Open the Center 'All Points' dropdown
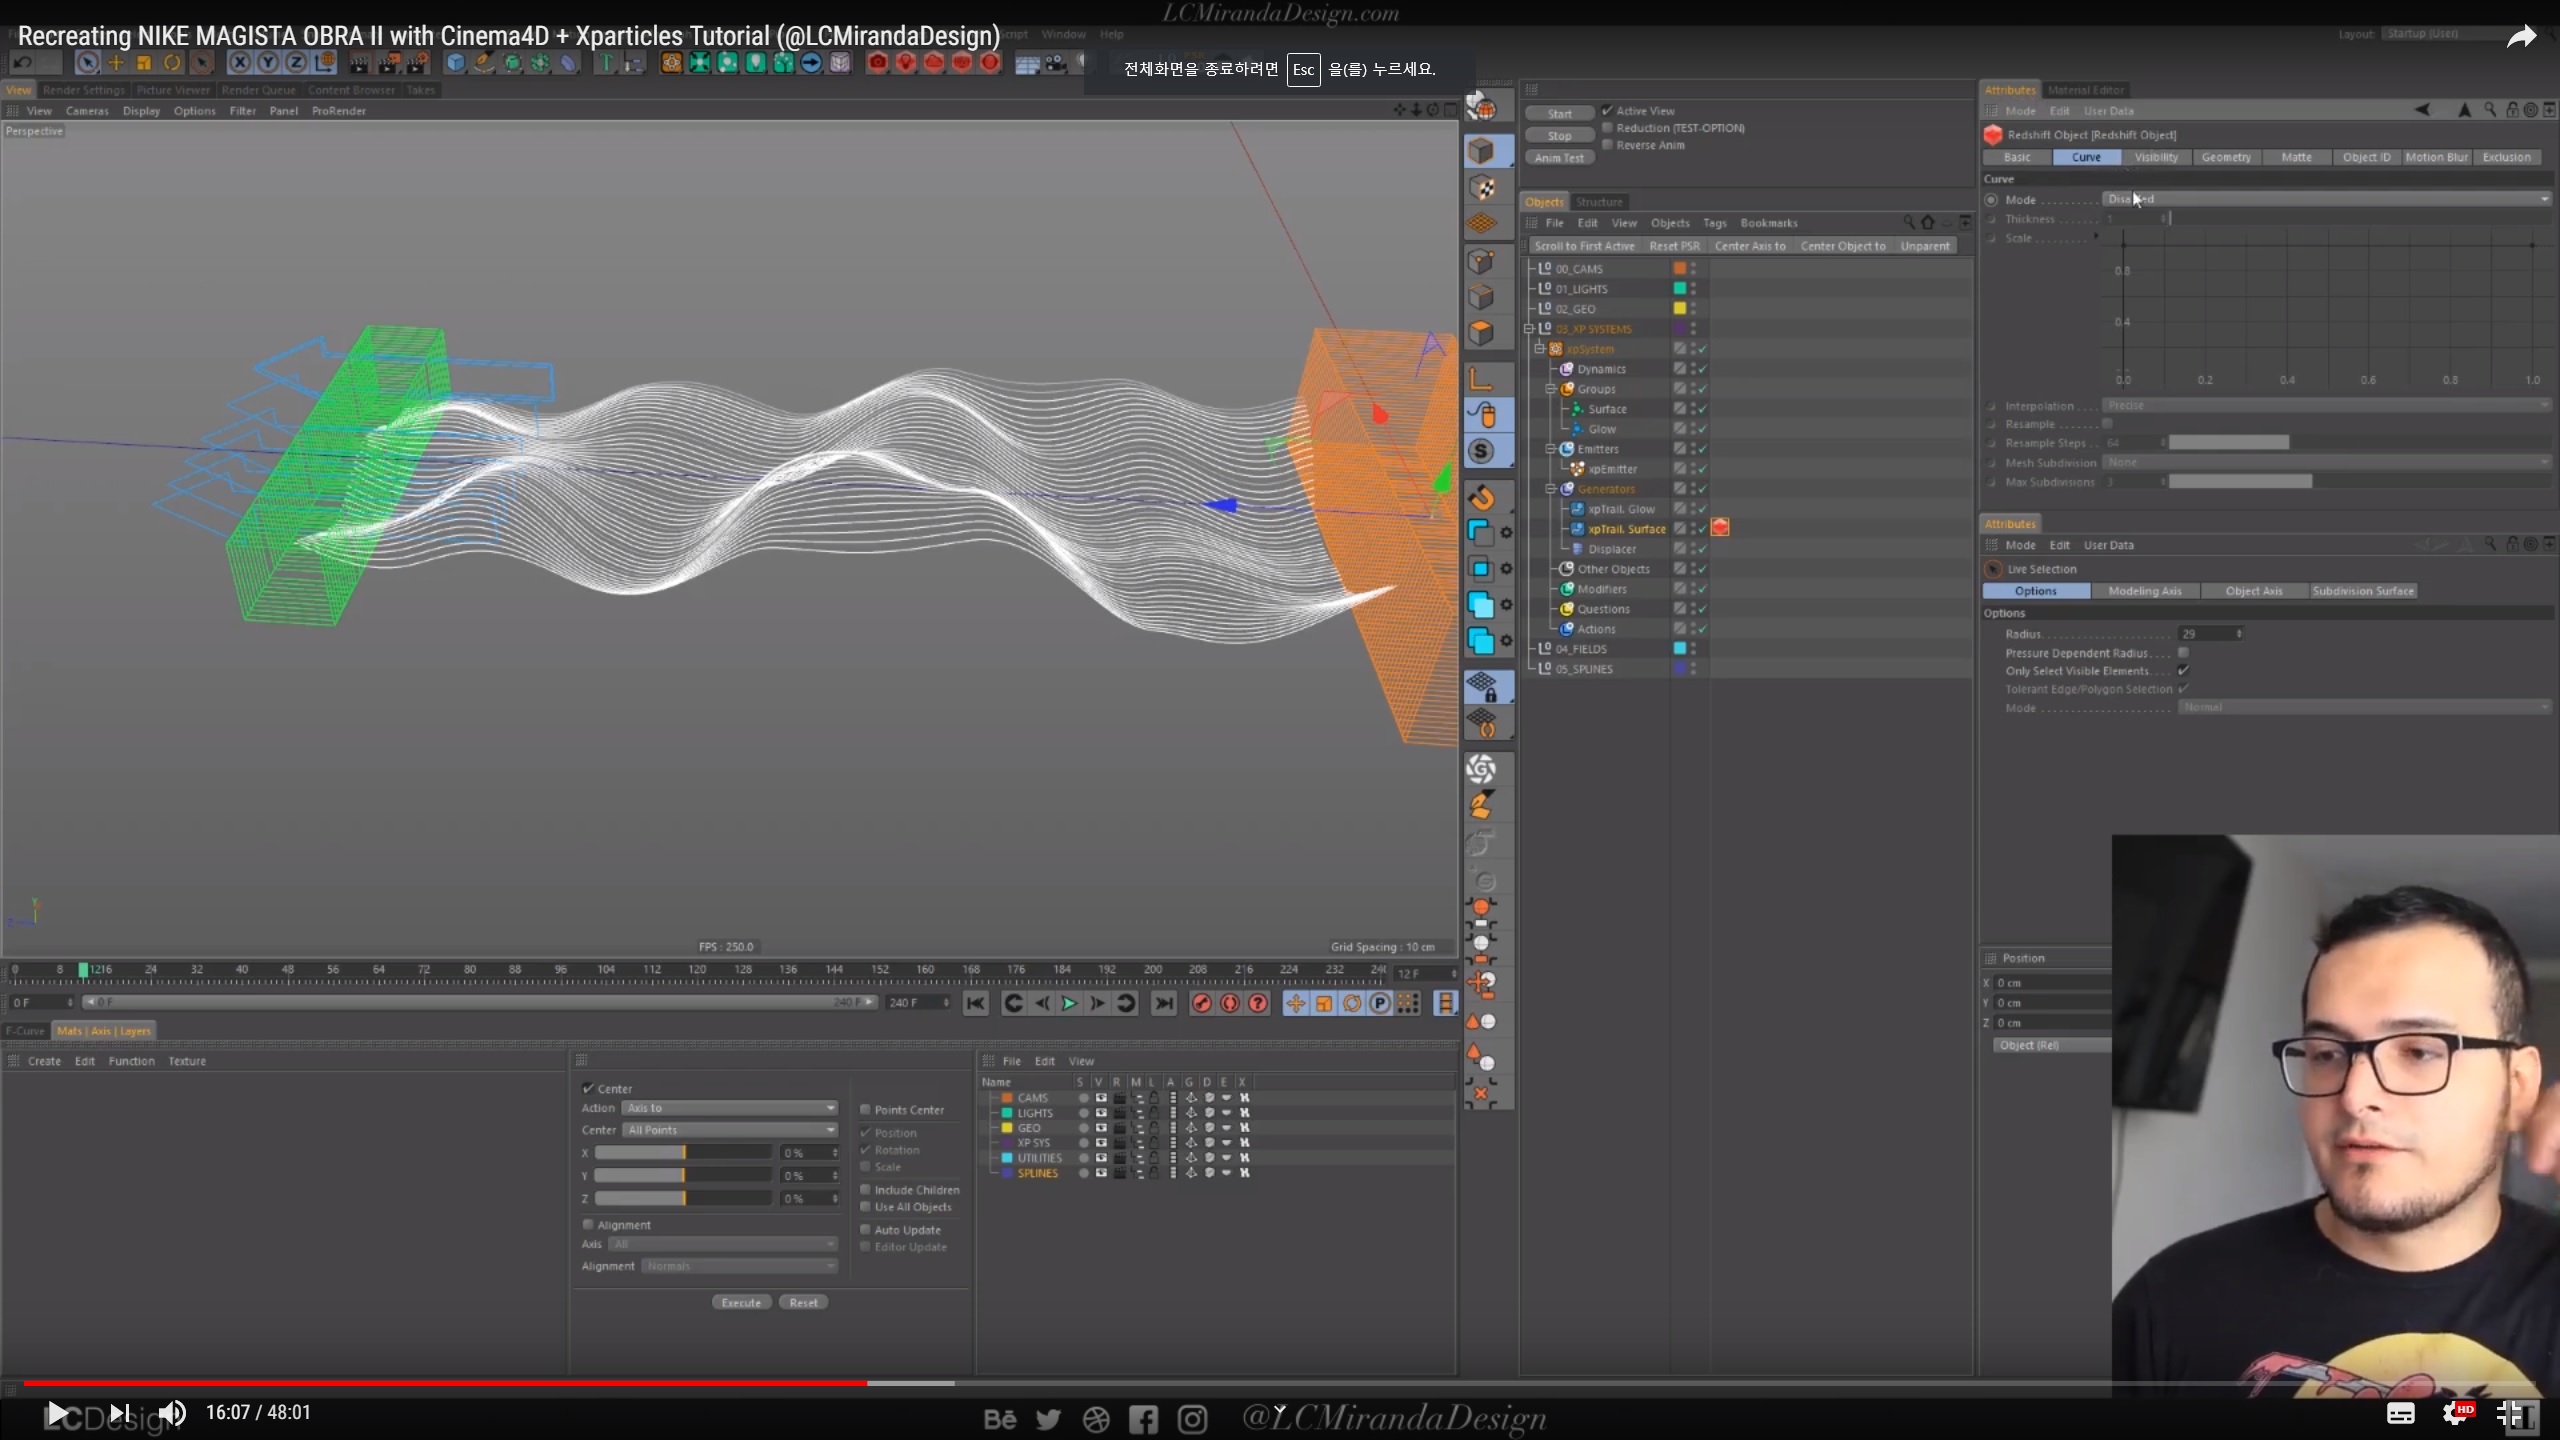 click(729, 1130)
